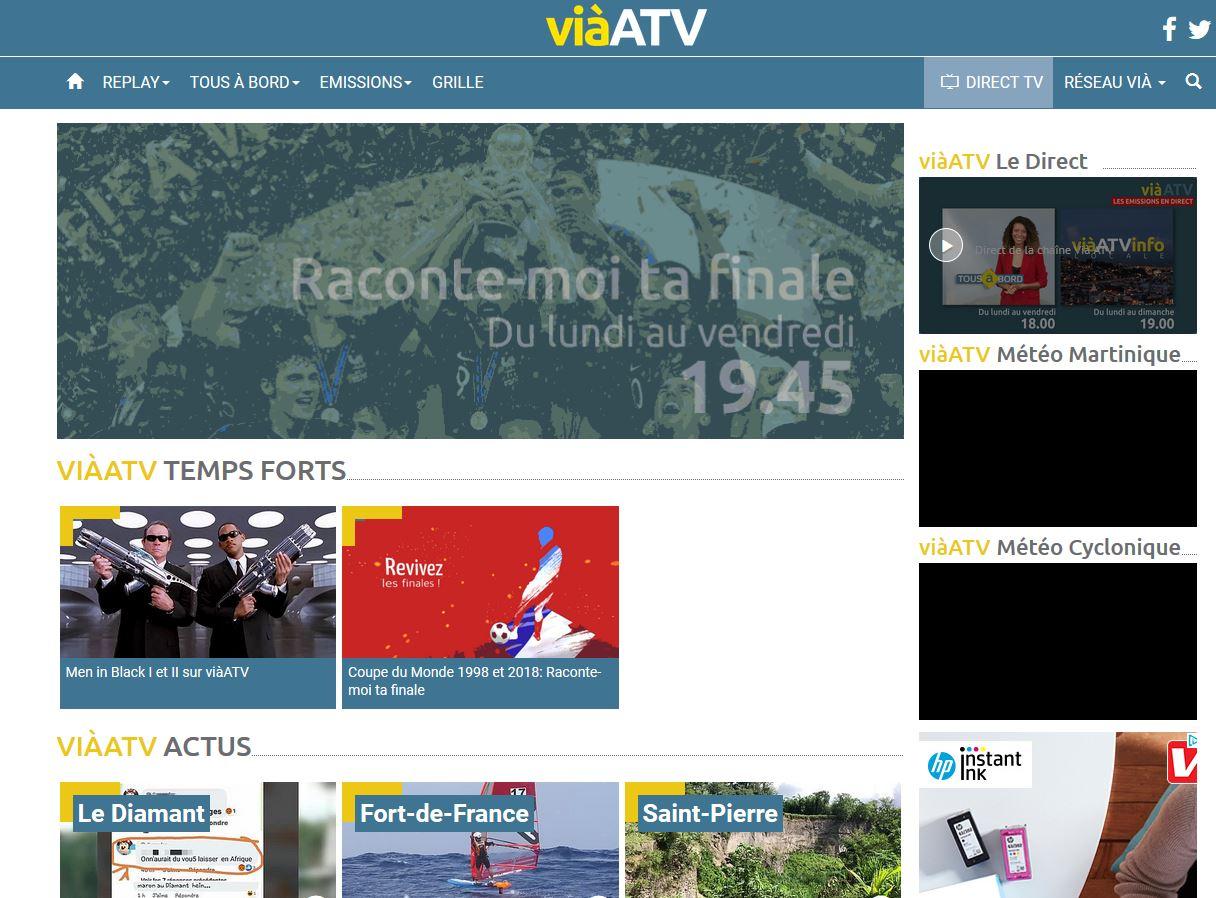
Task: Click the Météo Martinique heading
Action: (x=1050, y=354)
